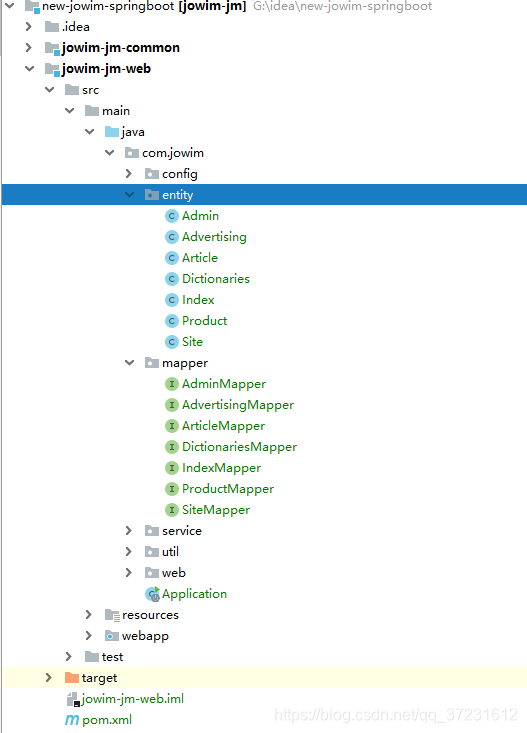Click the jowim-jm-common module icon

point(52,48)
